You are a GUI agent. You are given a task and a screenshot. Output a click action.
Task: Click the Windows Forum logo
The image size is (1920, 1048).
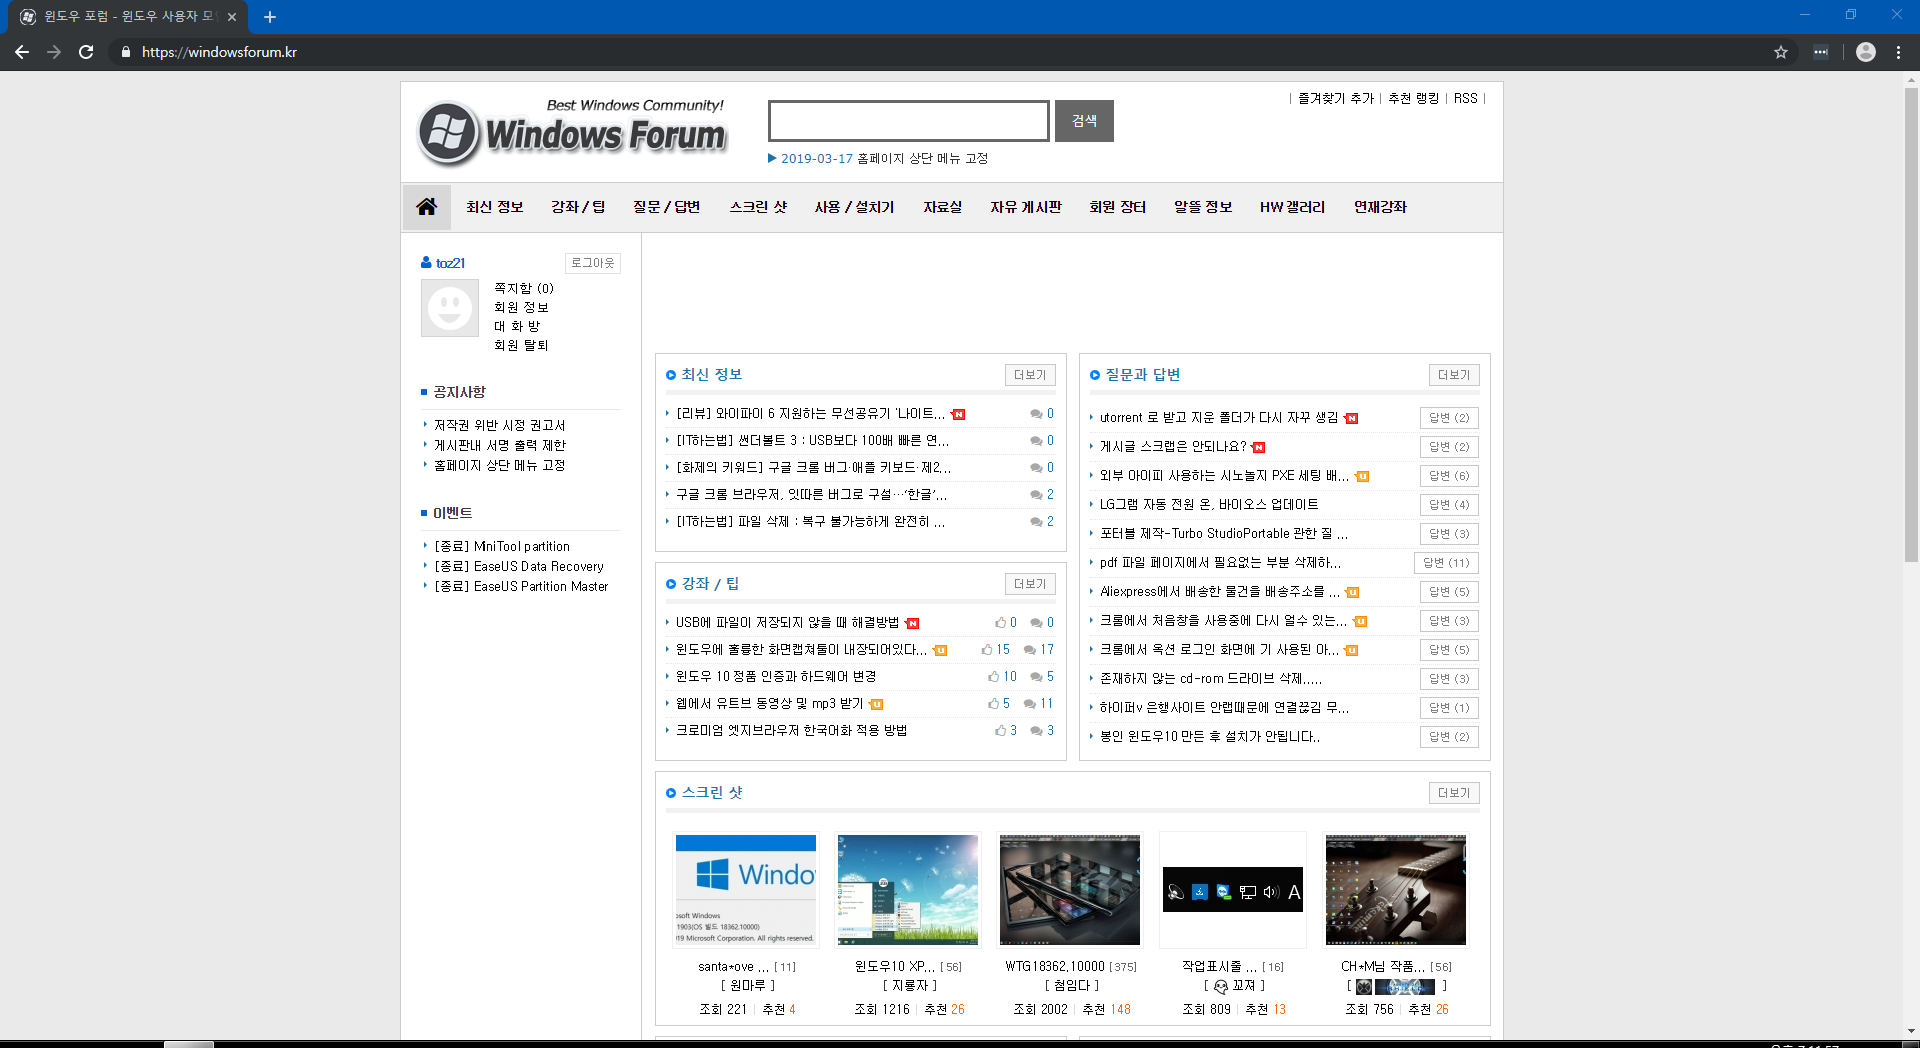(572, 132)
